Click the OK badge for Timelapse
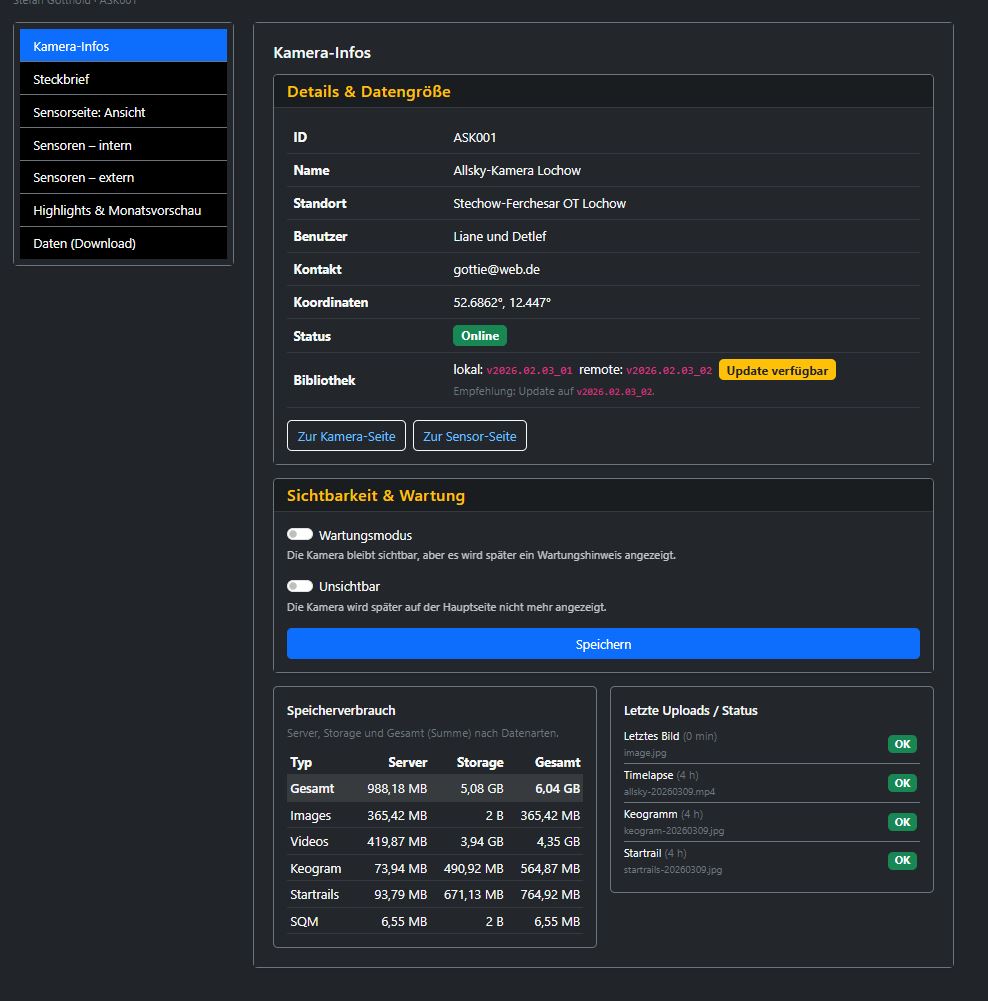This screenshot has width=988, height=1001. click(x=902, y=783)
